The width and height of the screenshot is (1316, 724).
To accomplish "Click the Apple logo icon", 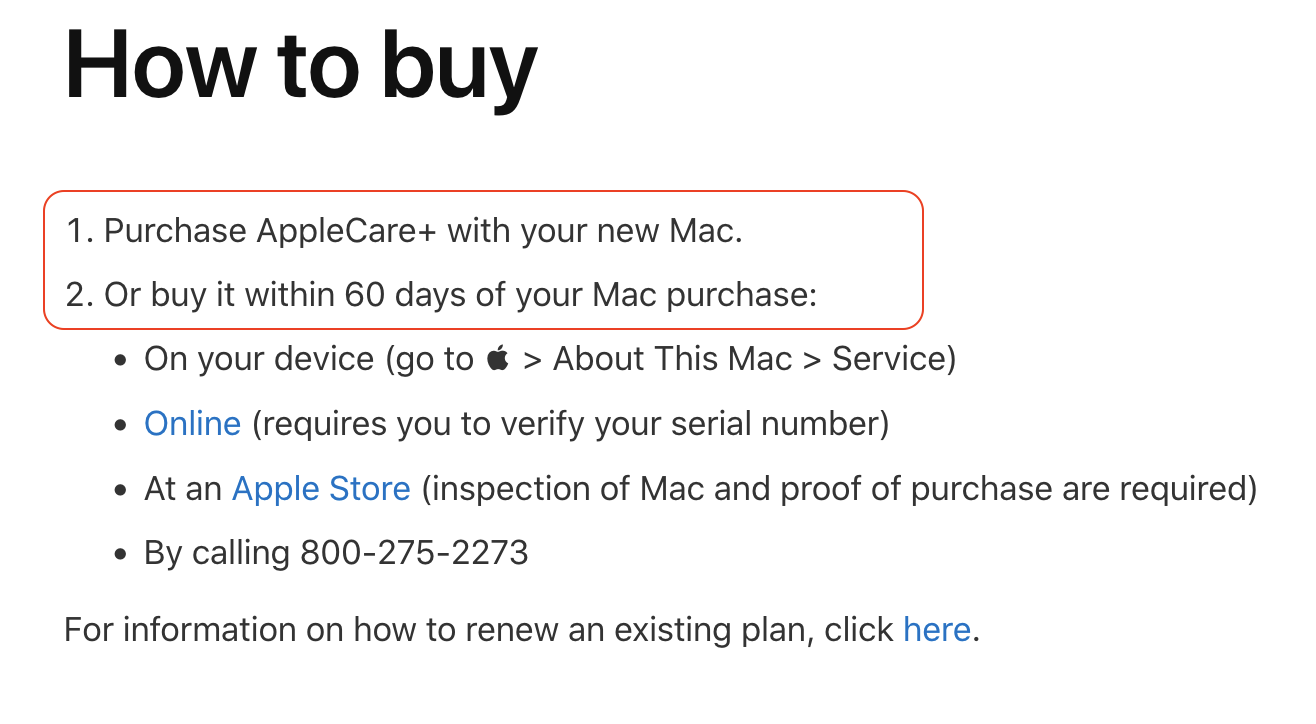I will pos(497,358).
